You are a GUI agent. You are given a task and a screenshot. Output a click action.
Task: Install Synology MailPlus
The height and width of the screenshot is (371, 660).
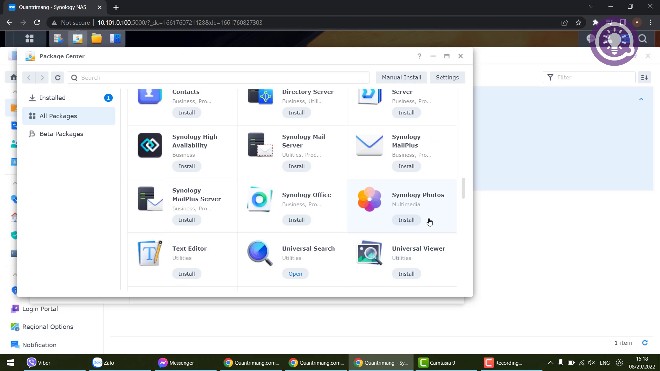tap(406, 166)
